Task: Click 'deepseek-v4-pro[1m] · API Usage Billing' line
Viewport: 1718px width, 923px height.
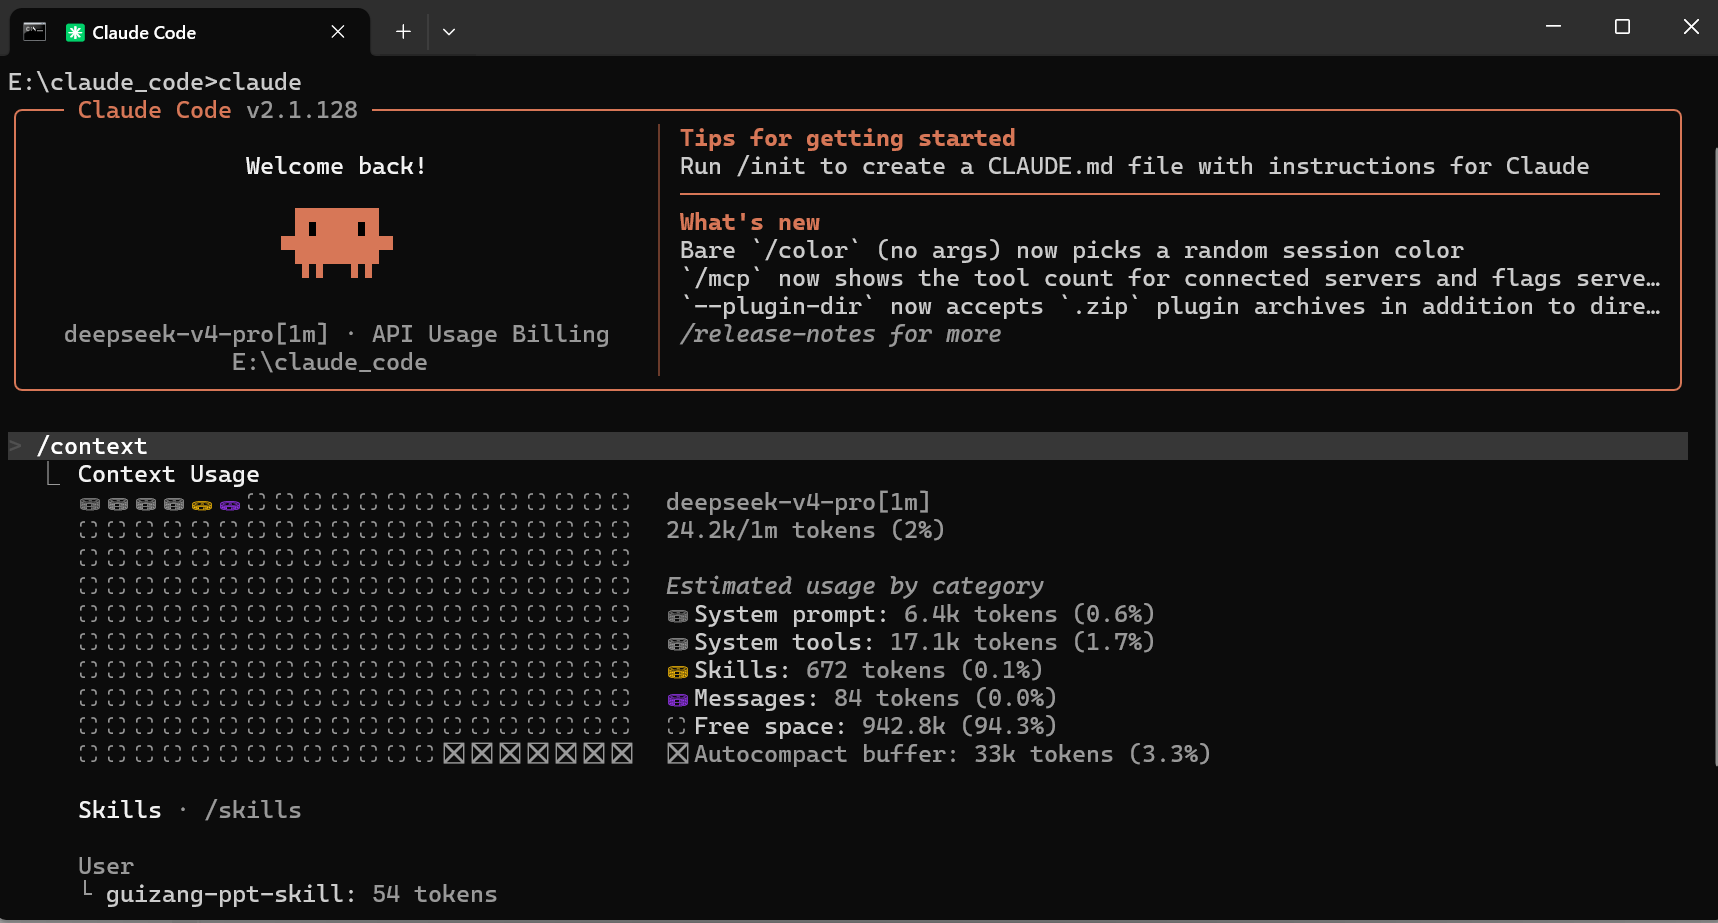Action: (x=337, y=334)
